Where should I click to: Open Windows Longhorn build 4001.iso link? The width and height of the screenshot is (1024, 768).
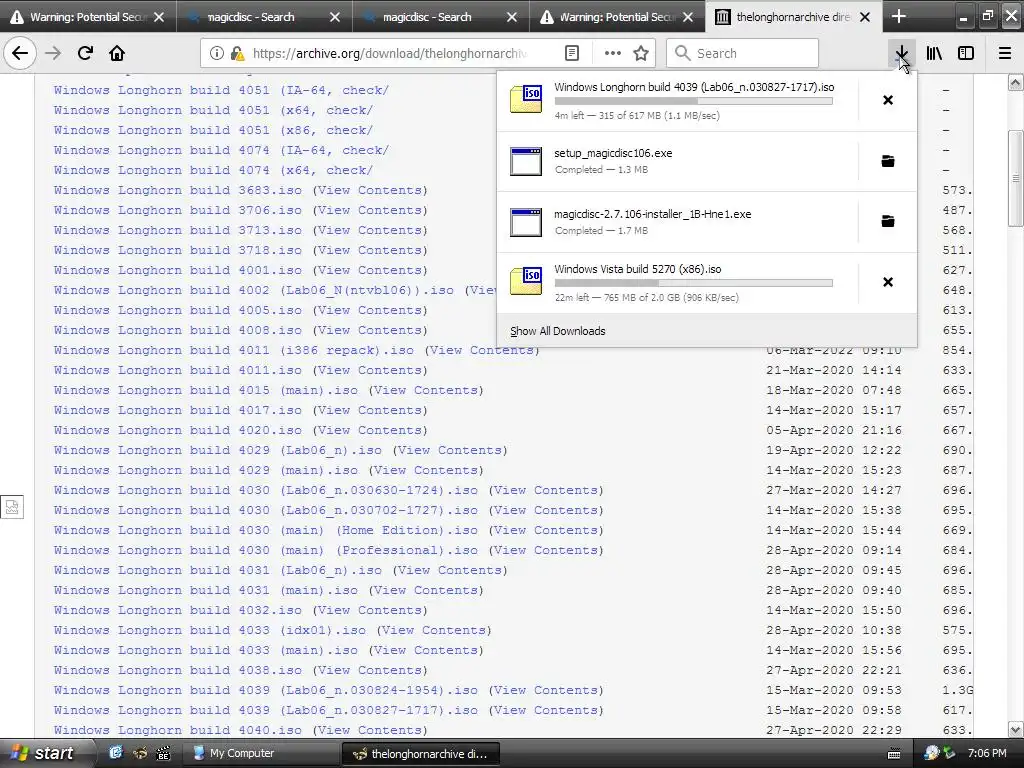tap(178, 270)
